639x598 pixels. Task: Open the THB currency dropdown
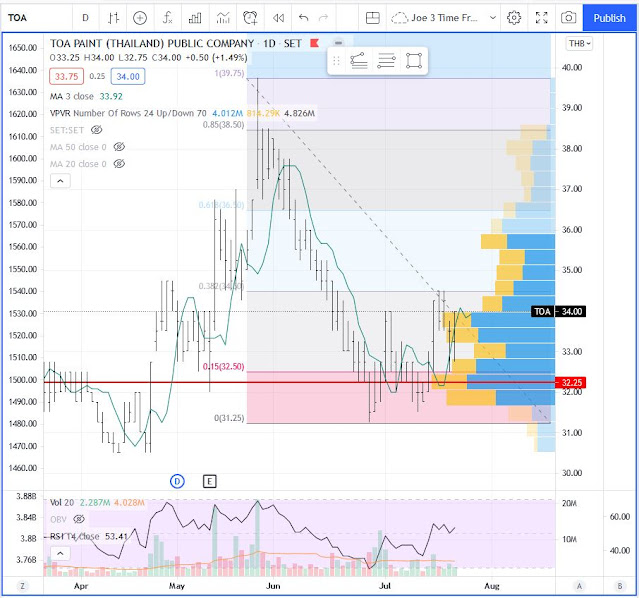579,43
